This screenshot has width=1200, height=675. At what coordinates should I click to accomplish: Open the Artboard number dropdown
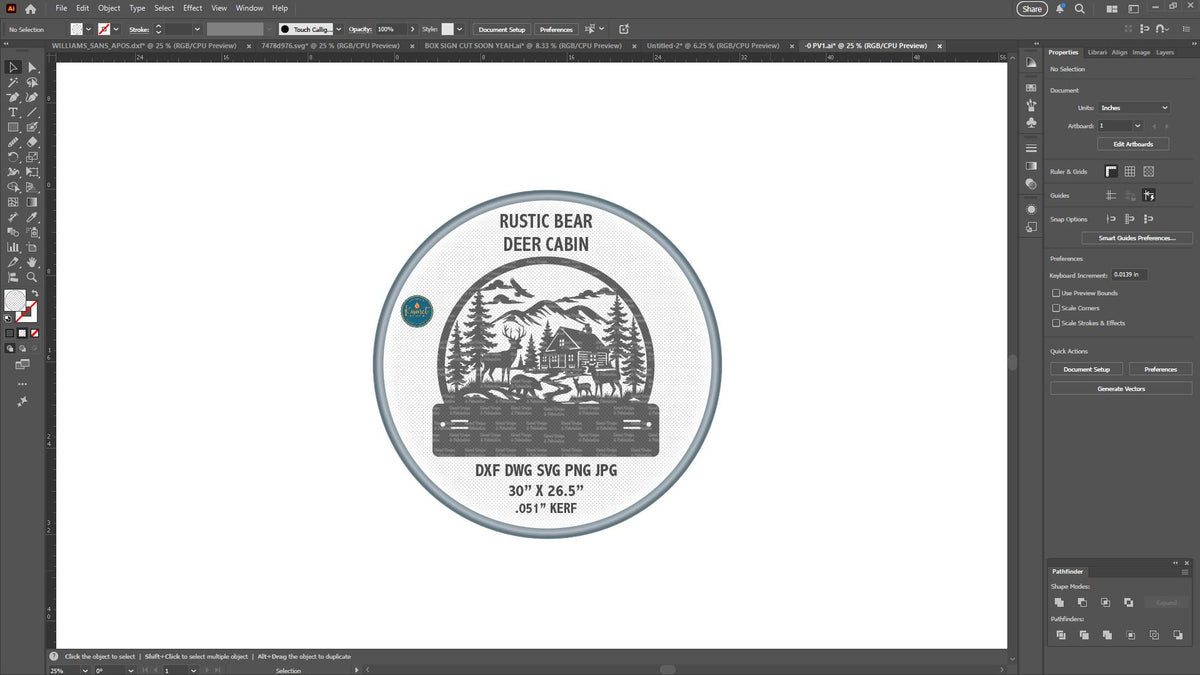click(1137, 126)
